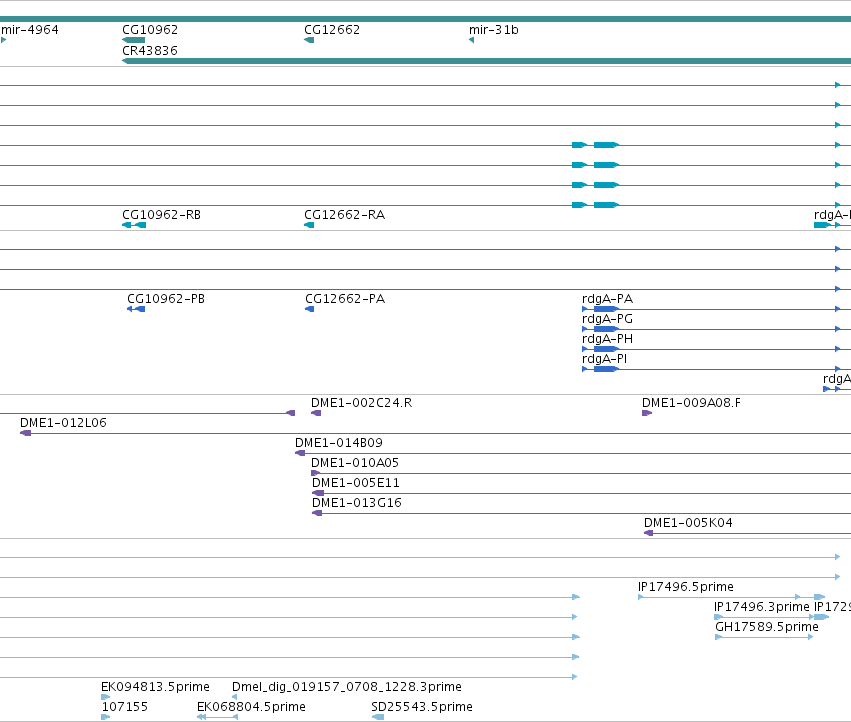Click the EK068804.5prime EST glyph
Screen dimensions: 851x722
point(217,717)
